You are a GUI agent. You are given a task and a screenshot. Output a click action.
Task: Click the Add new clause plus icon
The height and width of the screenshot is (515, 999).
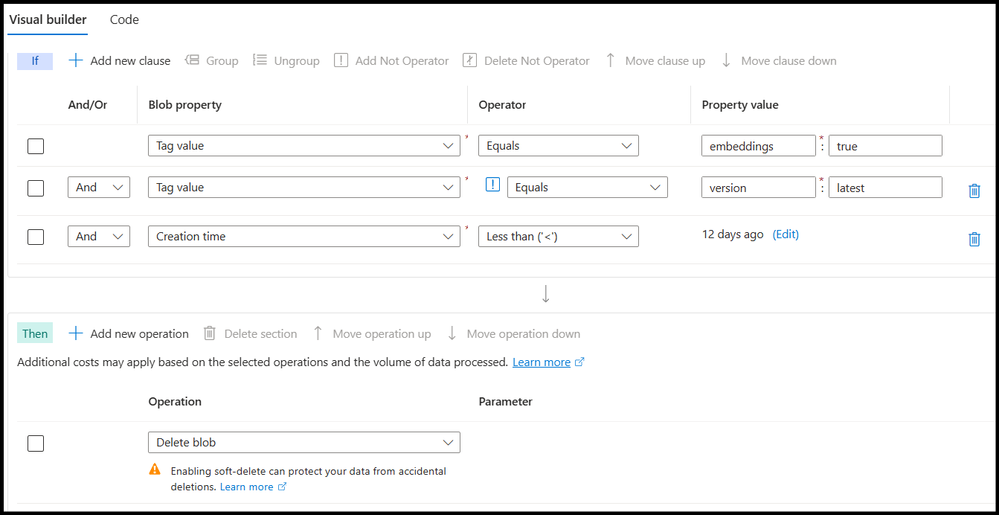click(x=76, y=61)
